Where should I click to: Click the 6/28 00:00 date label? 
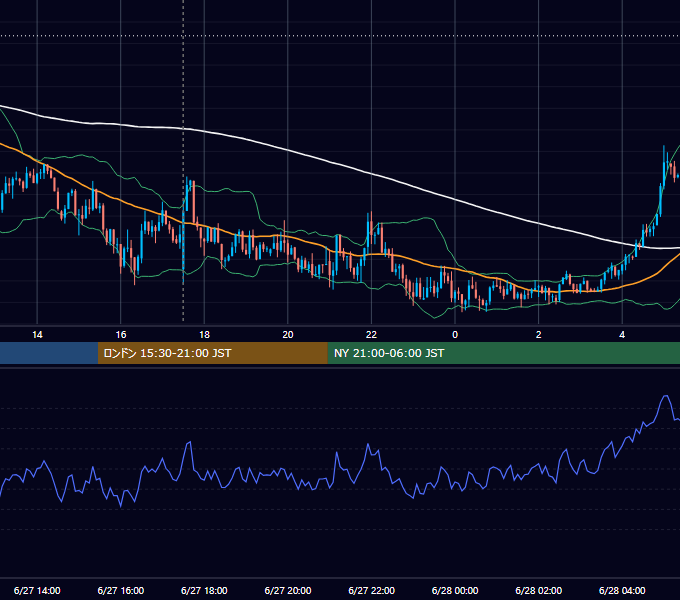pyautogui.click(x=455, y=590)
